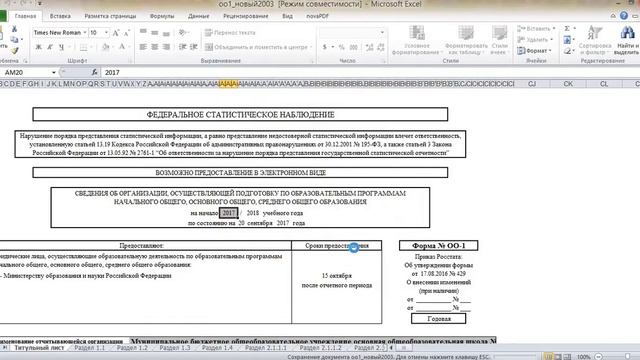
Task: Click the Percent Style icon
Action: (x=342, y=47)
